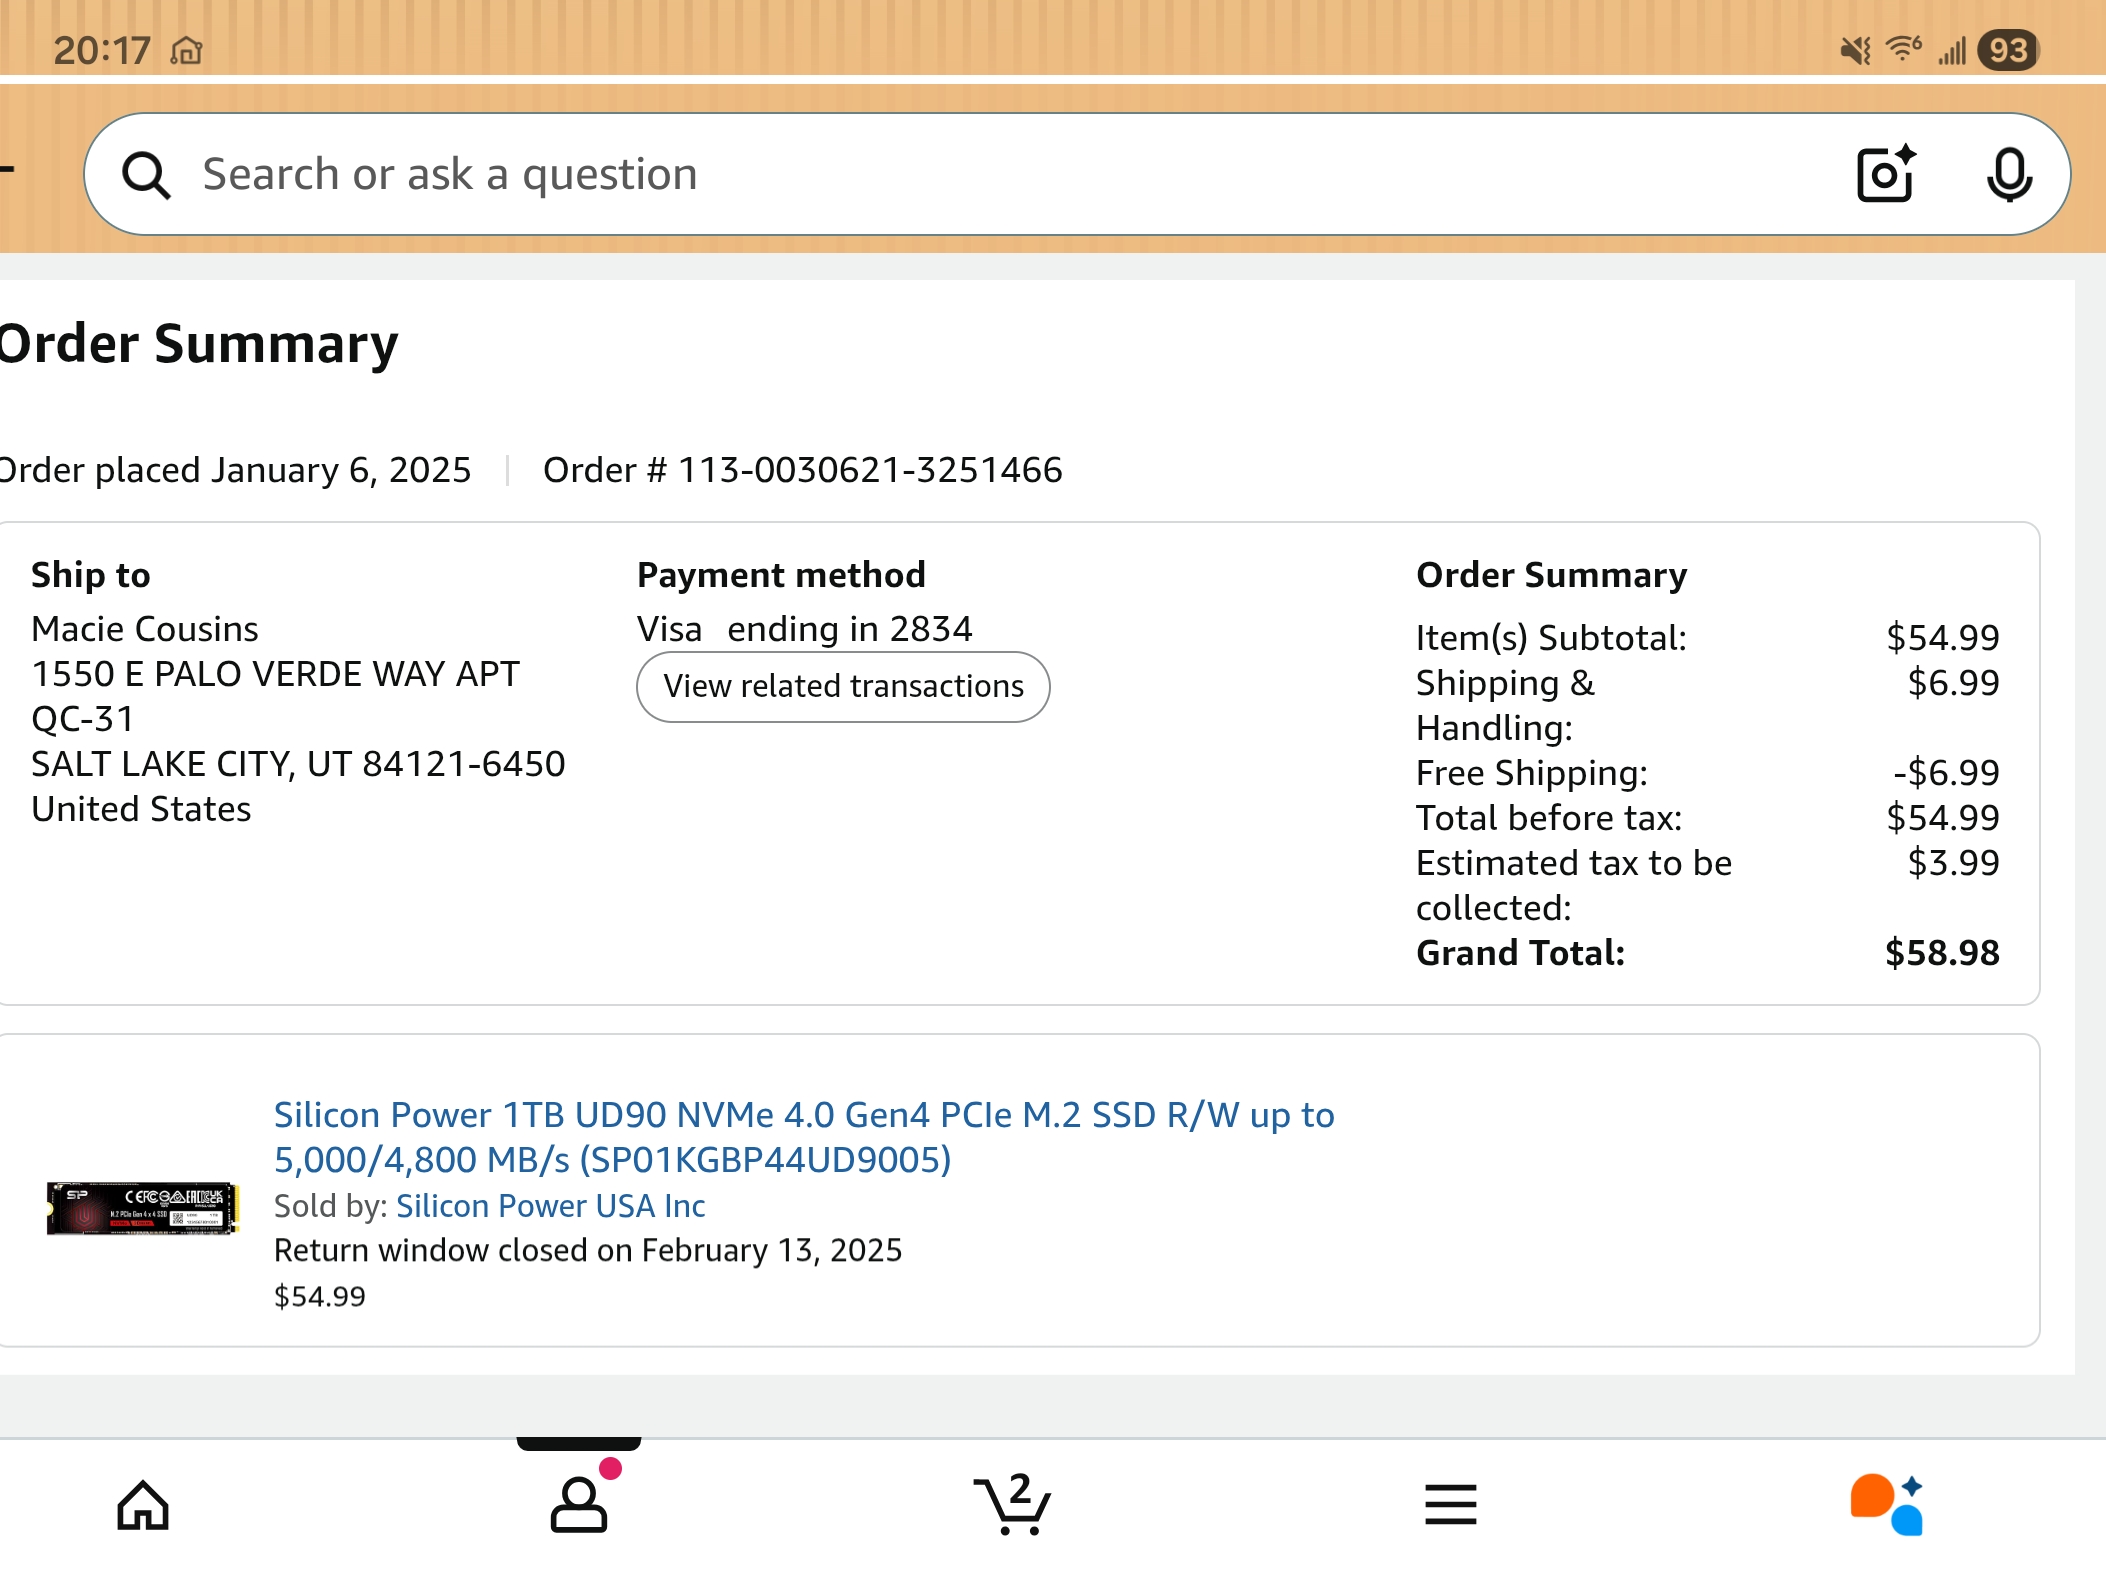Tap the SSD product thumbnail image
Screen dimensions: 2106x1572
coord(143,1208)
